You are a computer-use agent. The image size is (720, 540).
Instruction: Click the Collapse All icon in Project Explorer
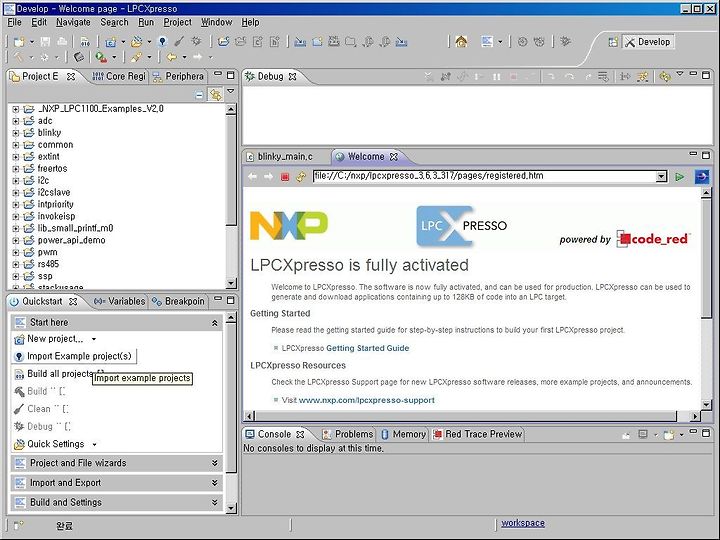point(199,95)
